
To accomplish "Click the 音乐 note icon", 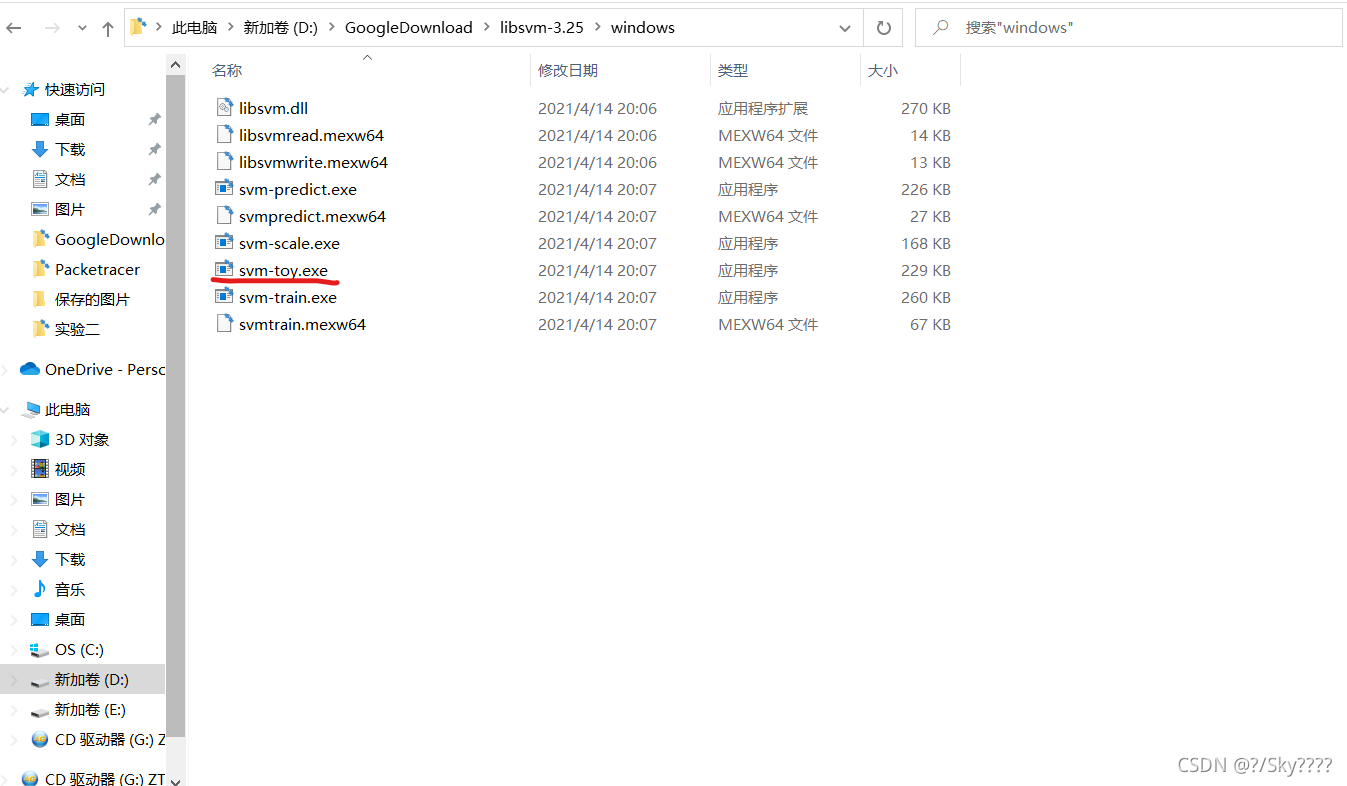I will 40,589.
